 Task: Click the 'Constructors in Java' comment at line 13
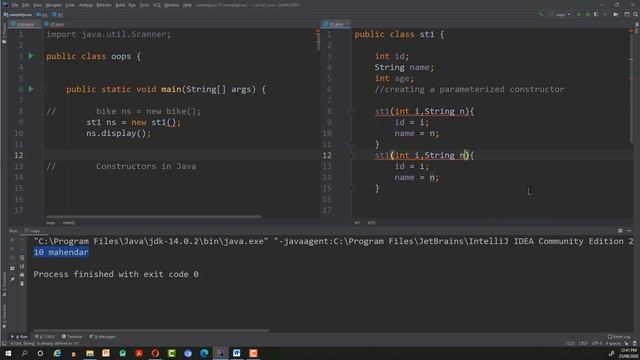(146, 166)
